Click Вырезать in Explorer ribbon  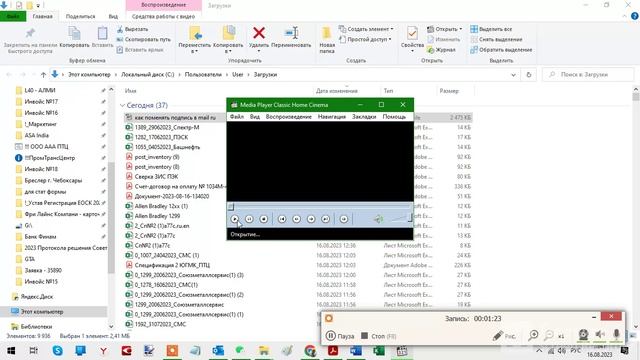132,29
